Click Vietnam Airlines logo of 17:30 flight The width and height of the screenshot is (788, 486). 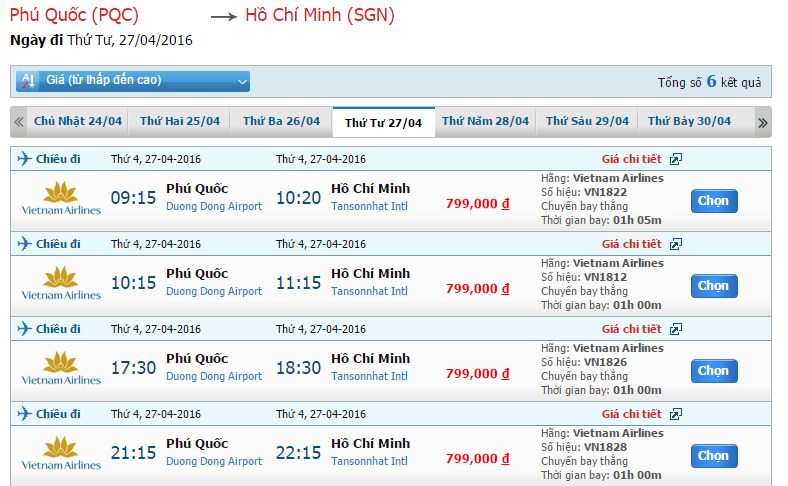[61, 368]
